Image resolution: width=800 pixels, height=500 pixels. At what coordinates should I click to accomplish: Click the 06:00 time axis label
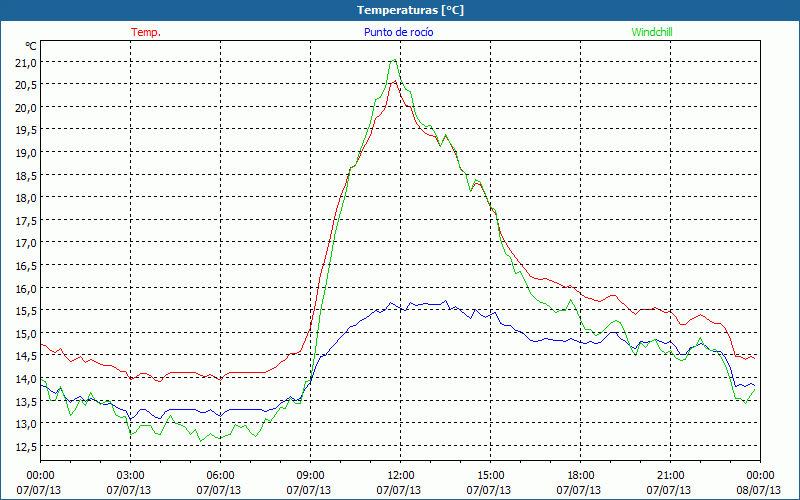point(220,476)
